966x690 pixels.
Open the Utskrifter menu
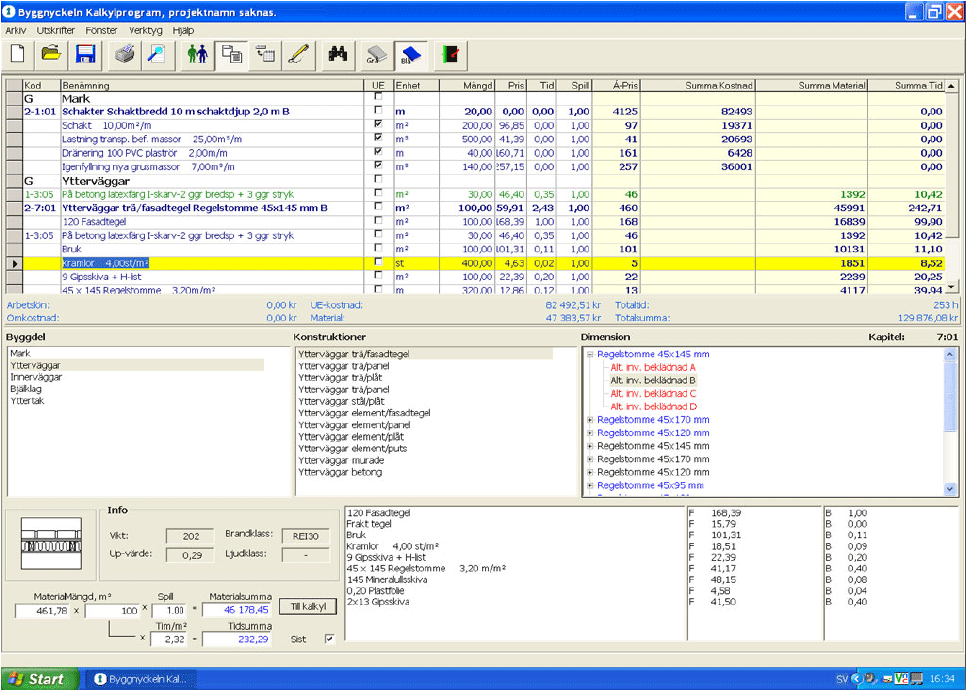(55, 31)
